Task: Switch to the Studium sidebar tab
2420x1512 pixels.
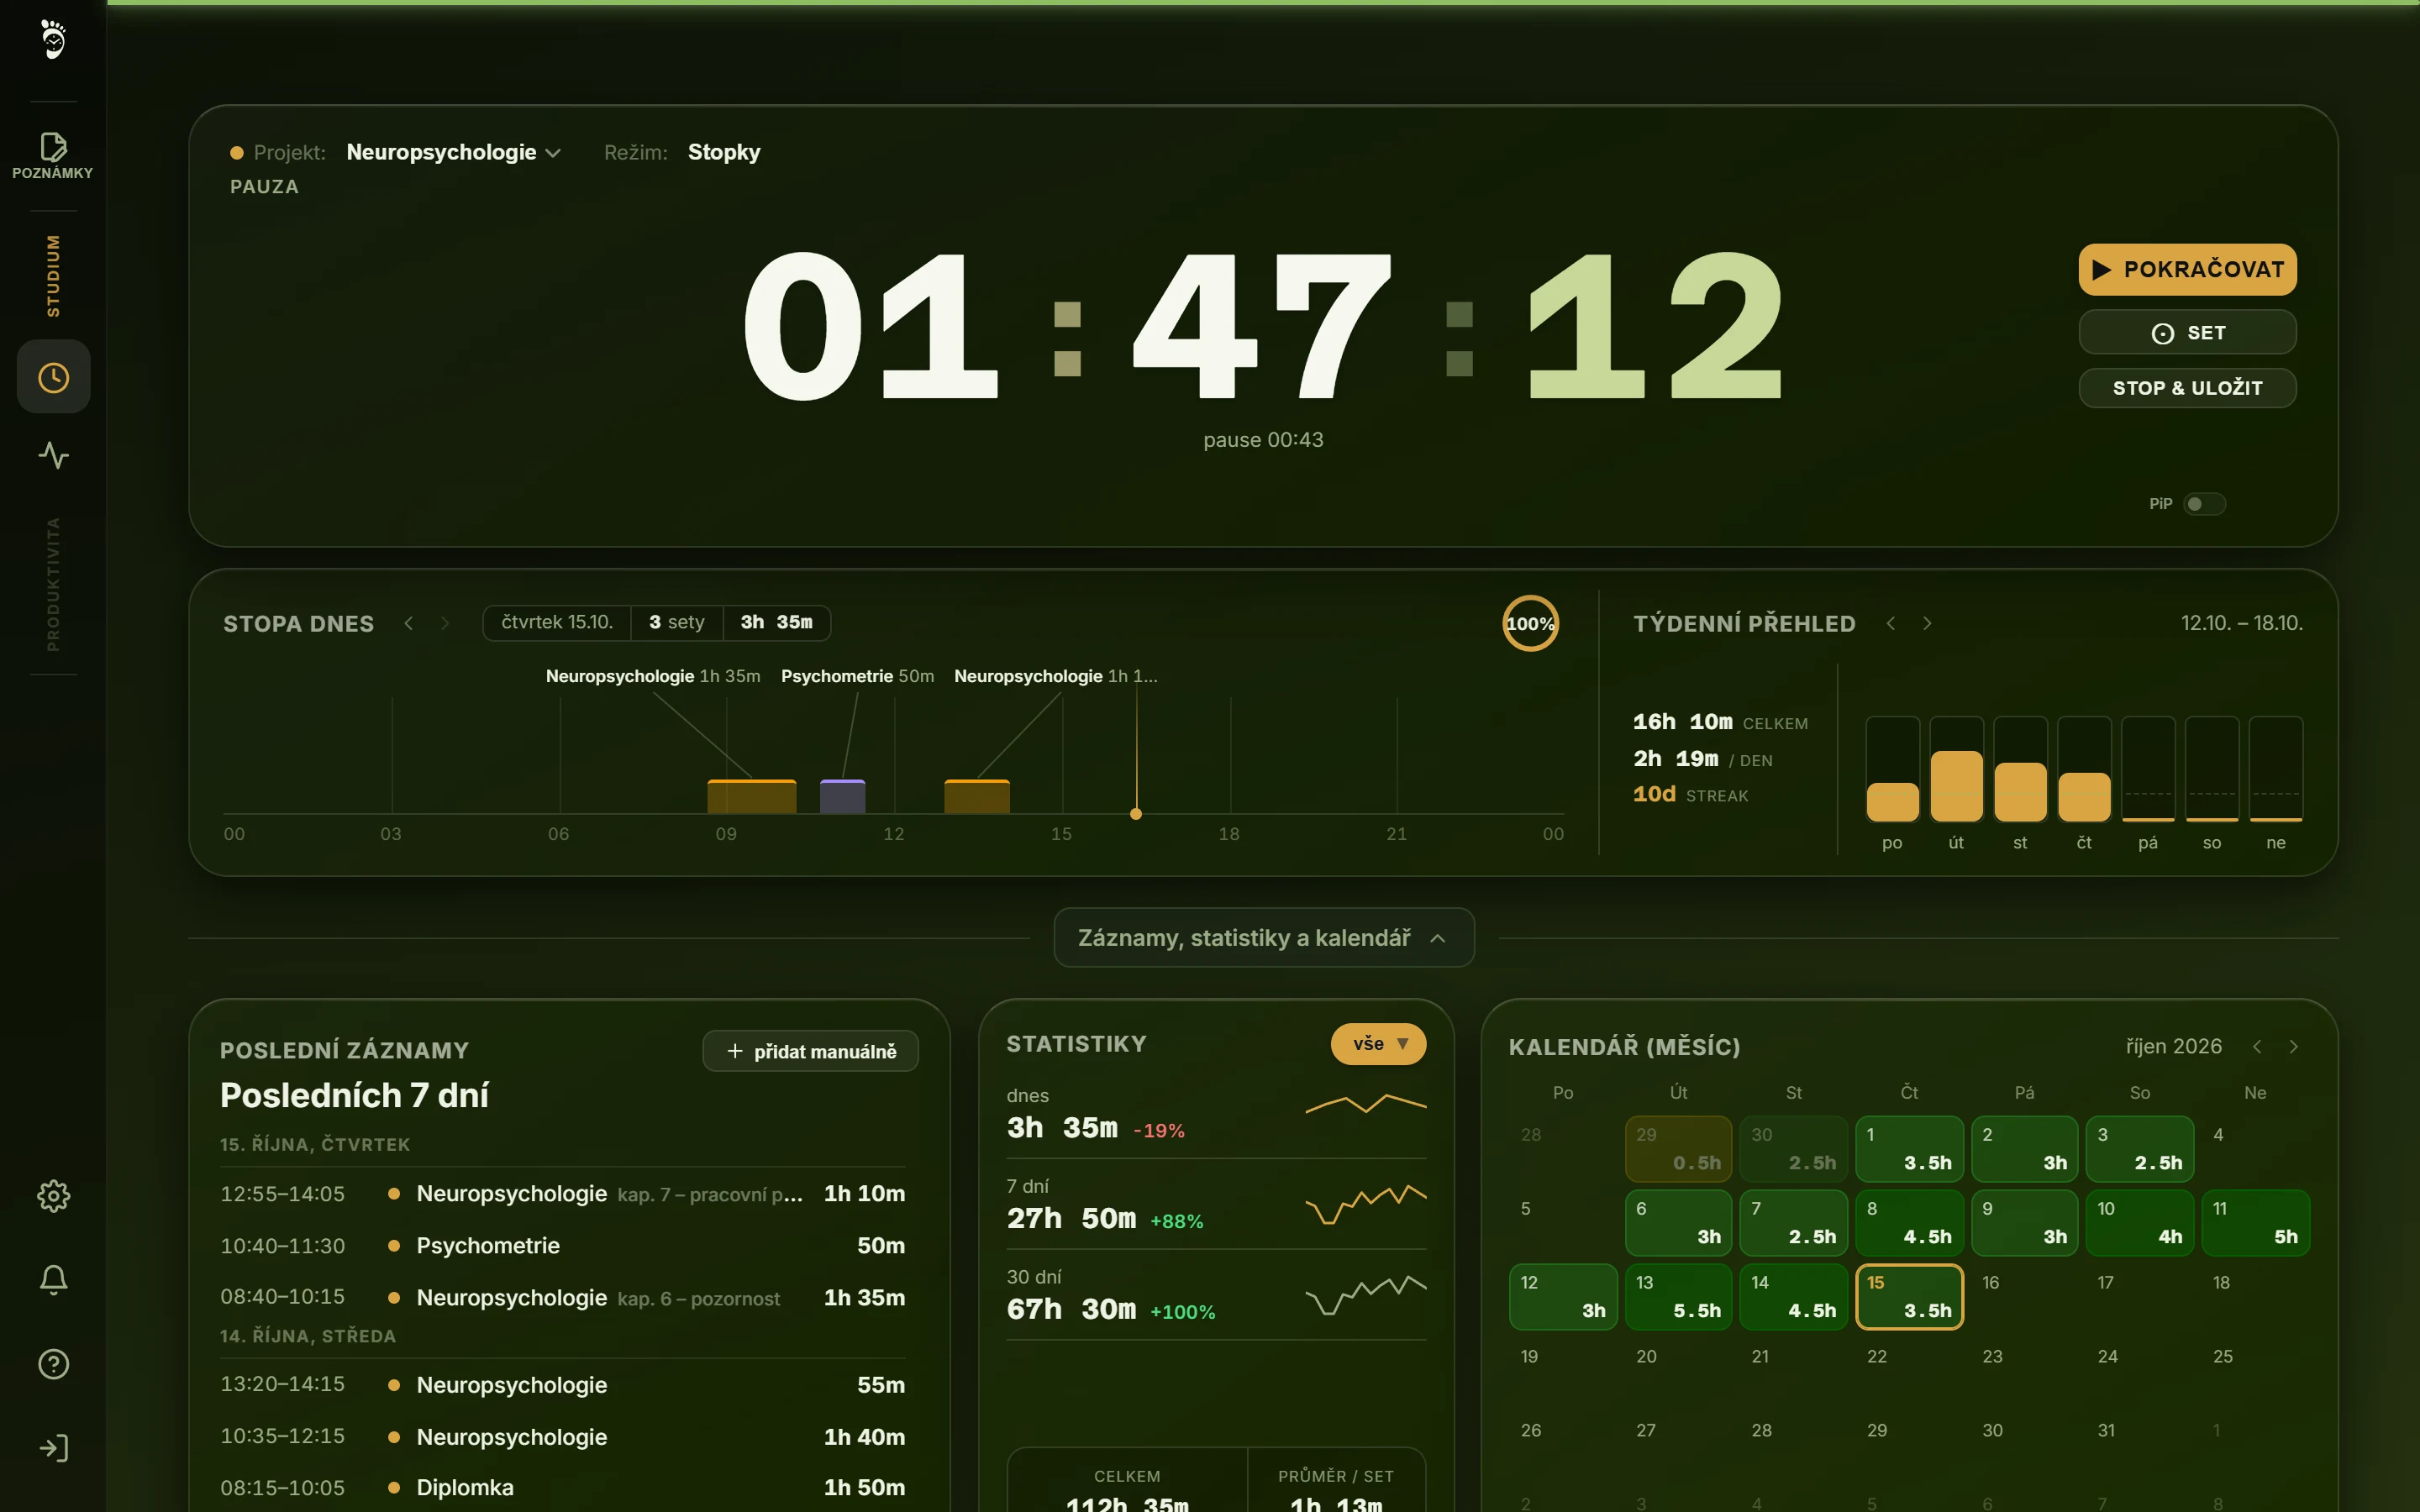Action: (53, 276)
